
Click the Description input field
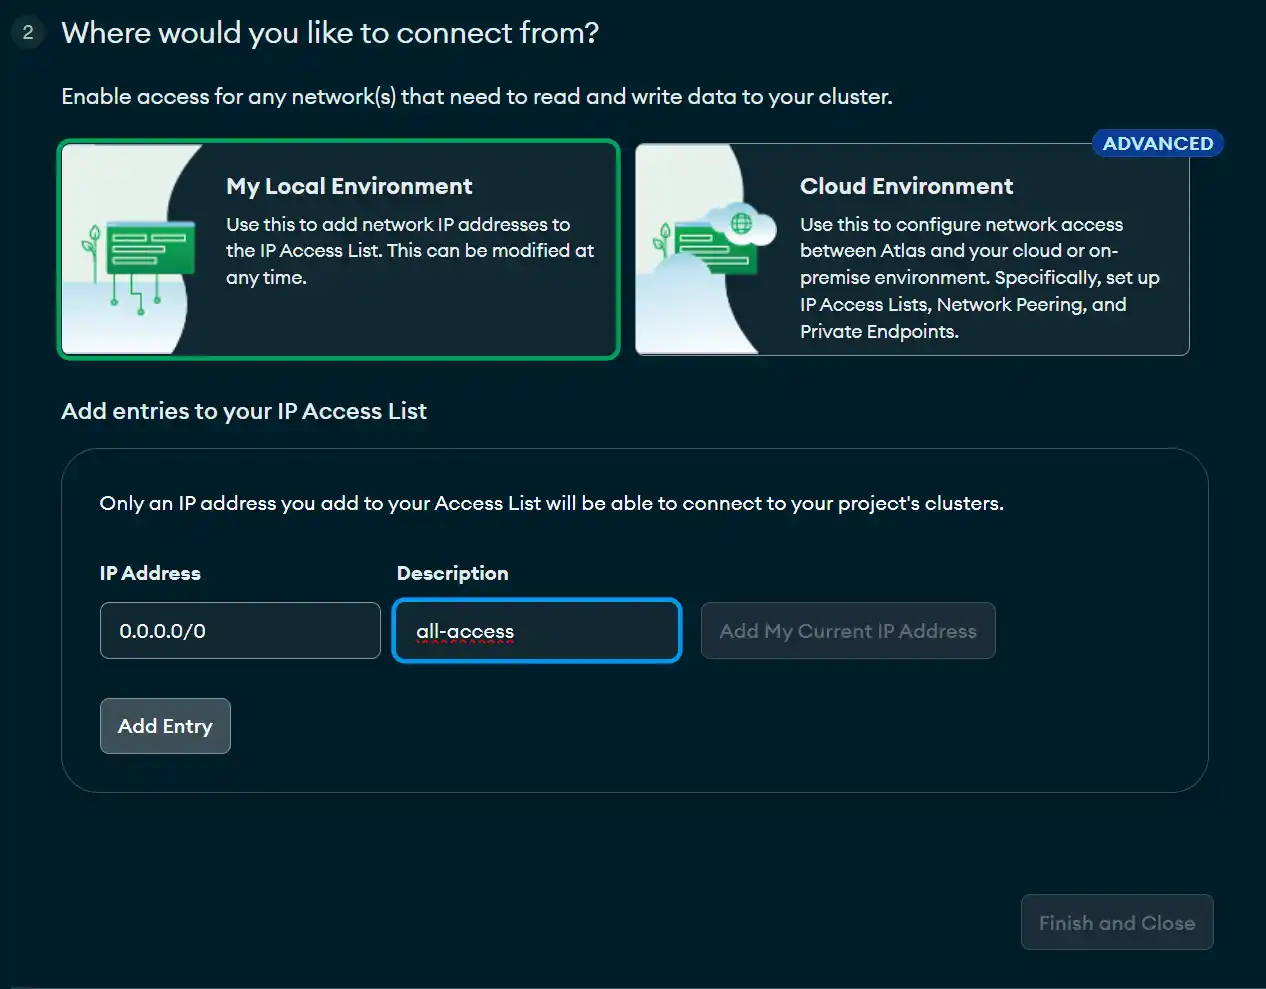click(537, 631)
